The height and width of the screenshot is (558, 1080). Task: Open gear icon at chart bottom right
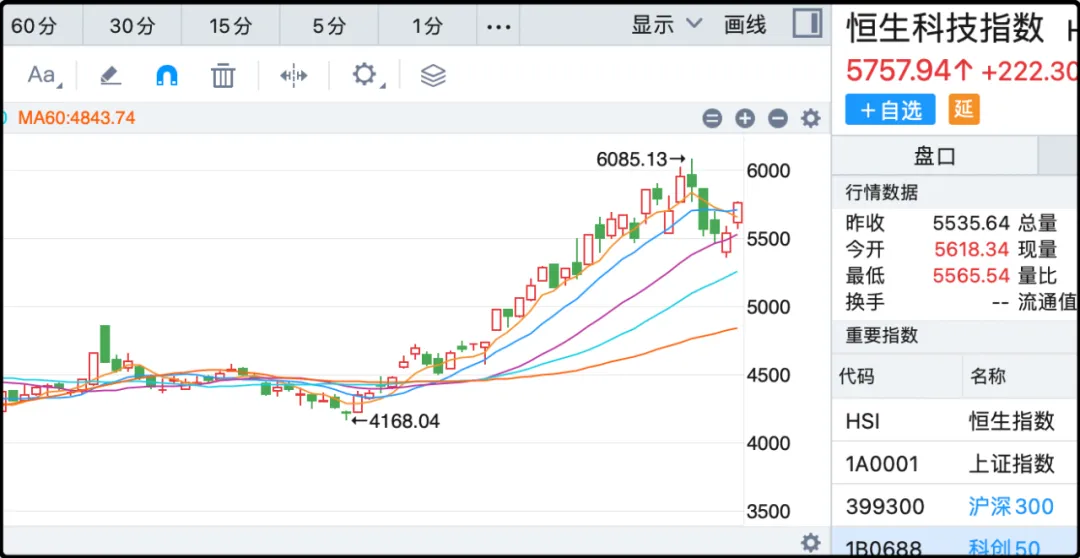pyautogui.click(x=811, y=542)
